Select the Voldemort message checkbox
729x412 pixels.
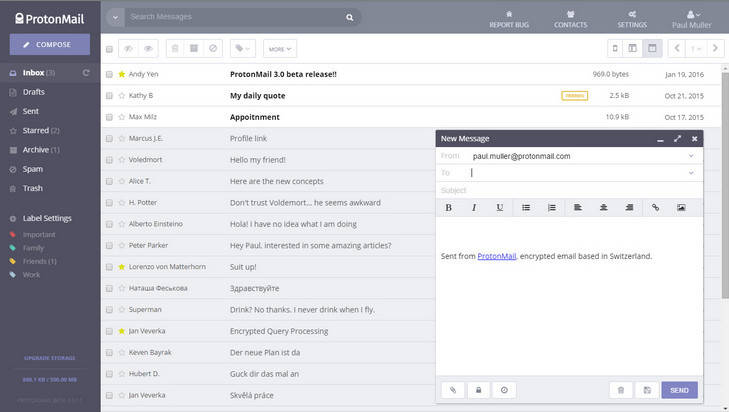click(x=109, y=160)
